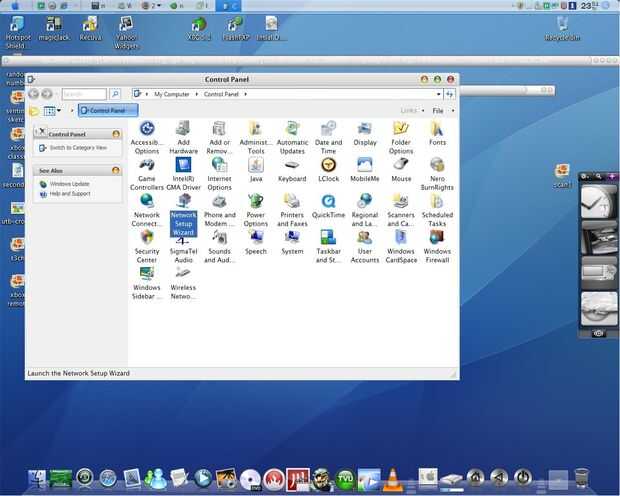Image resolution: width=620 pixels, height=496 pixels.
Task: Open Administrative Tools
Action: click(256, 137)
